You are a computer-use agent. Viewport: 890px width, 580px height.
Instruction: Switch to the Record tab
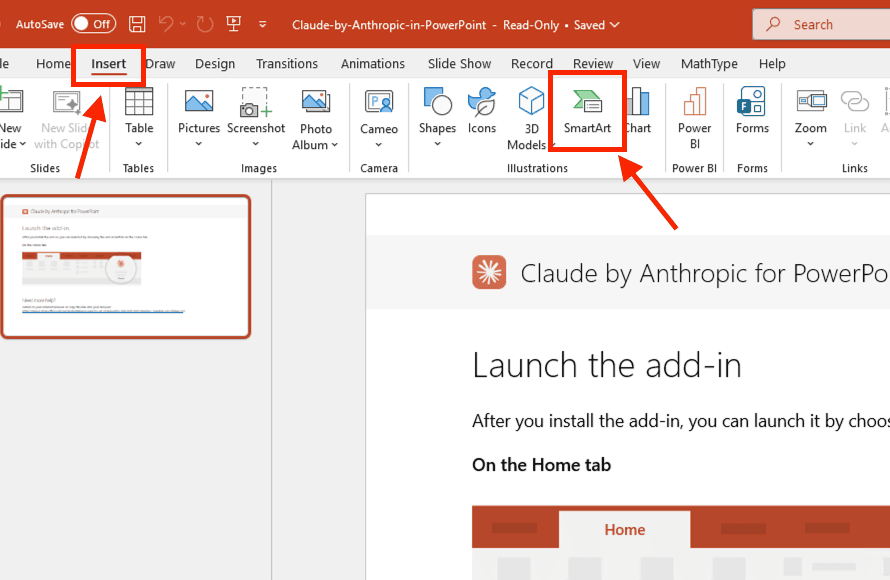point(531,64)
